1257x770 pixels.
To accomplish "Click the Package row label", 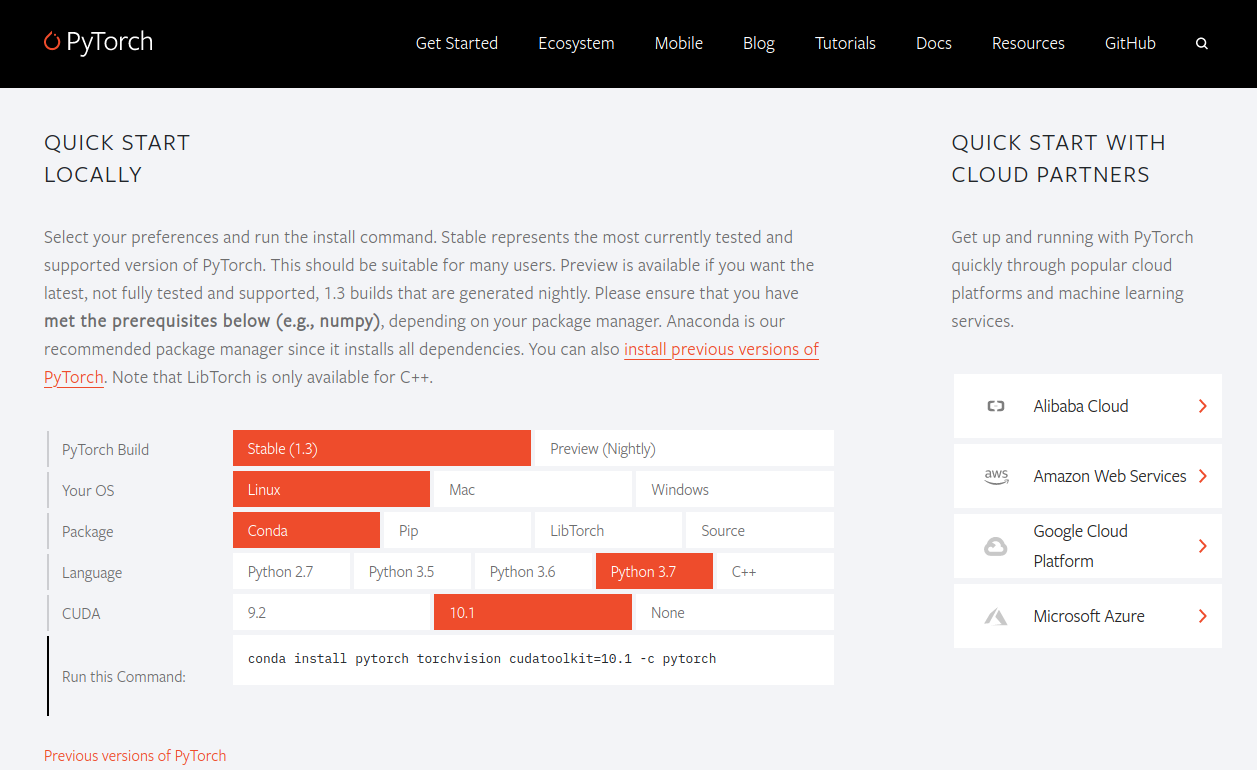I will click(x=87, y=531).
